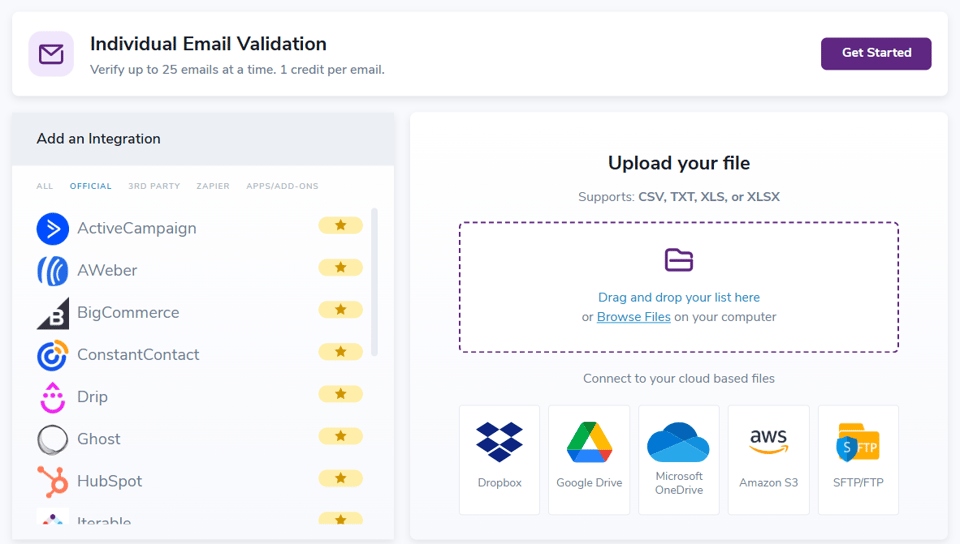Click the star badge for Drip
The width and height of the screenshot is (960, 544).
(x=340, y=394)
